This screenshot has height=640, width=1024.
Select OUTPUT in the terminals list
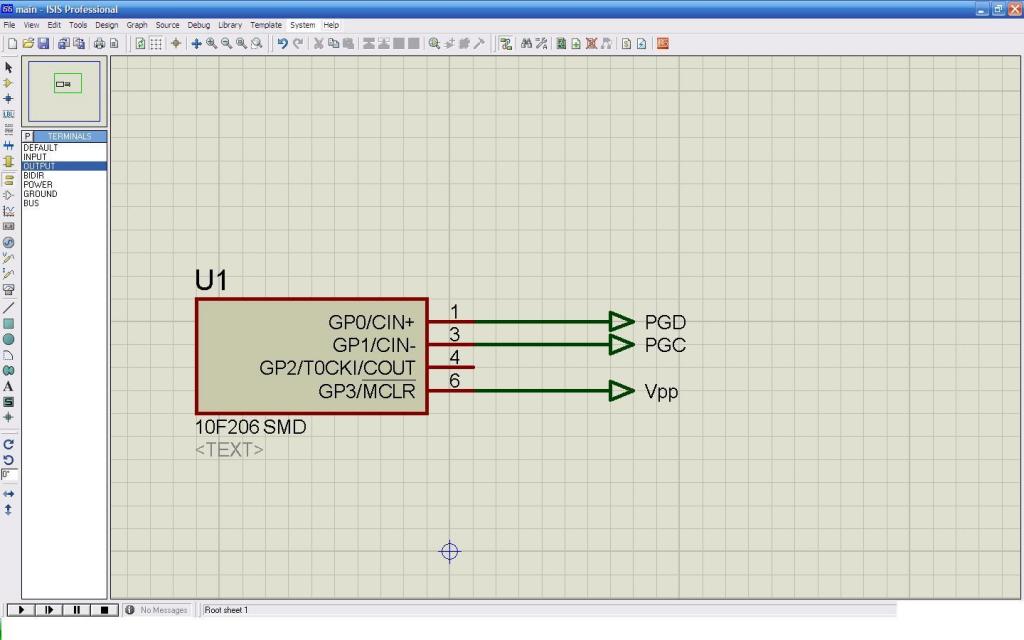tap(64, 166)
